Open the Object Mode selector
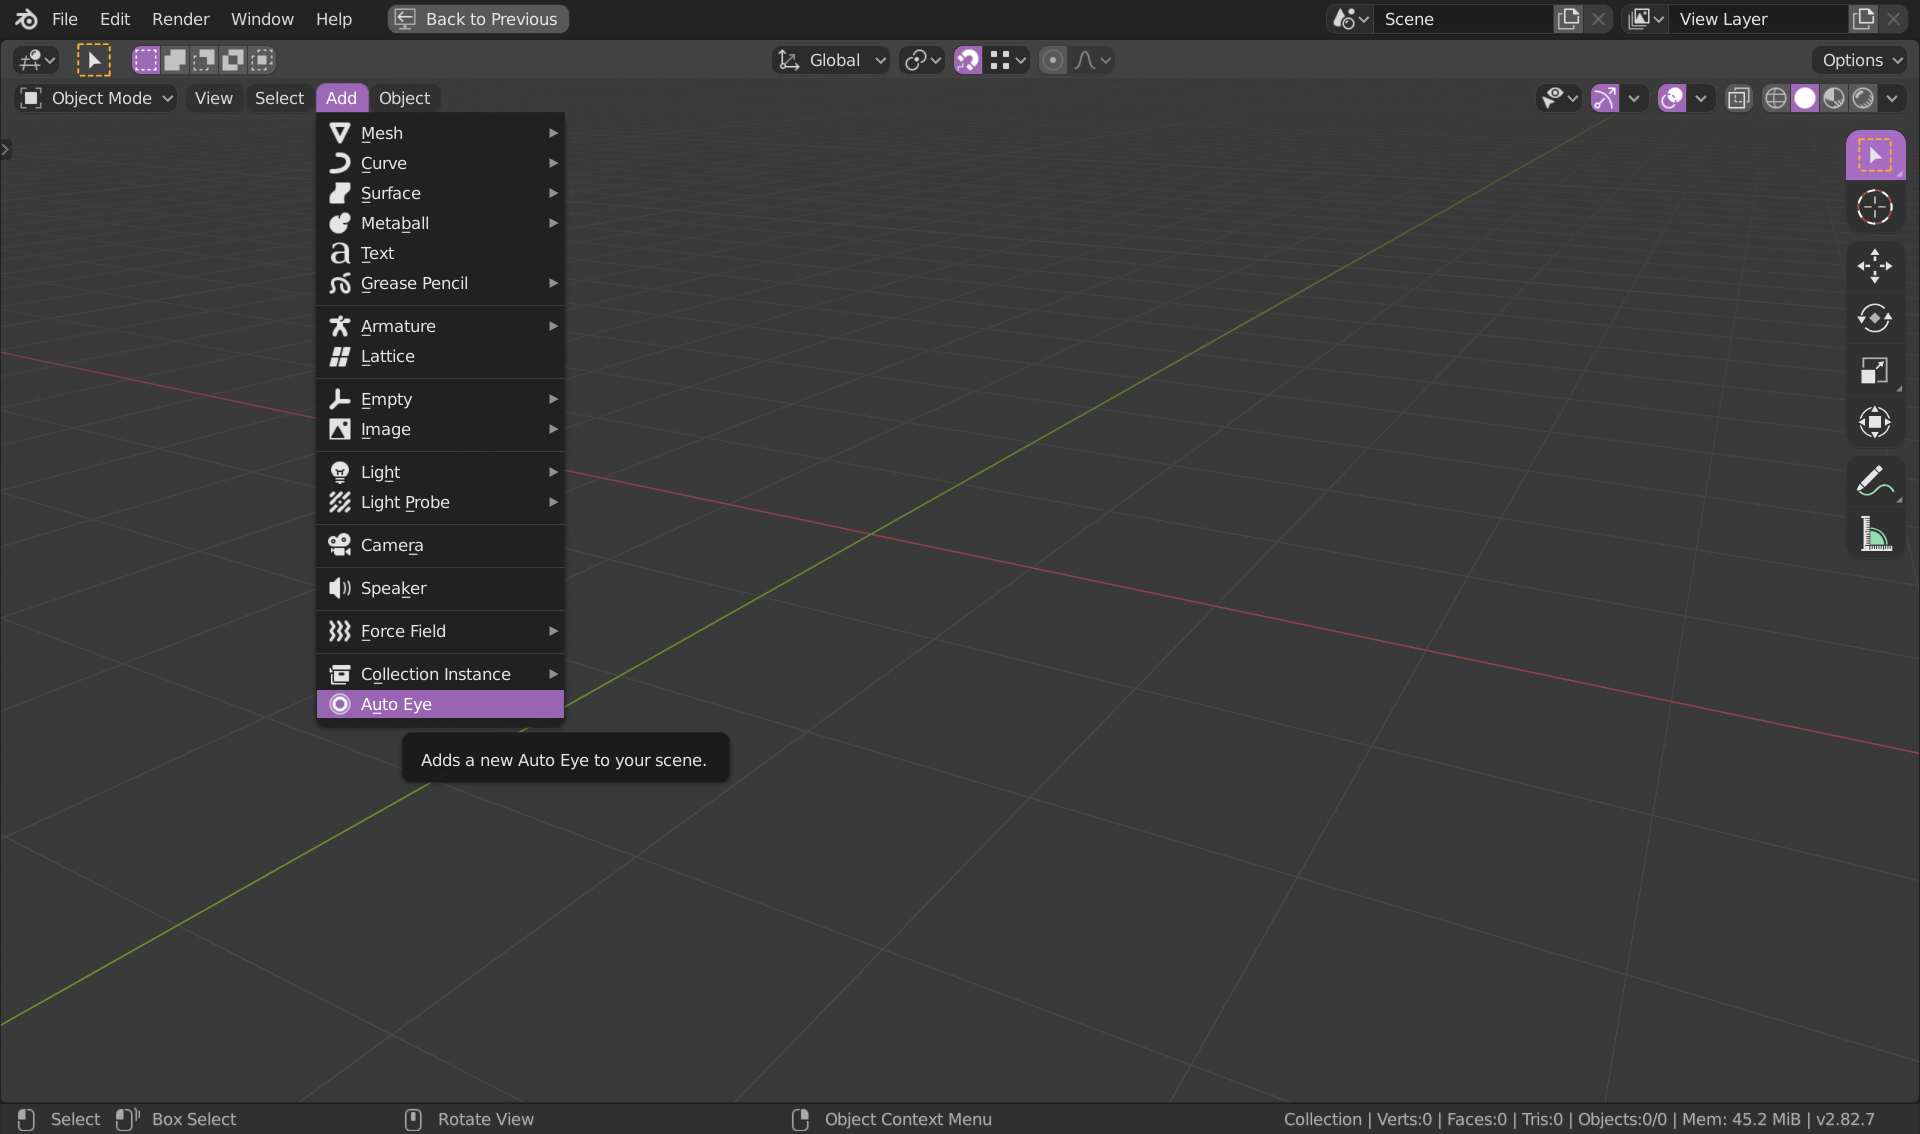The width and height of the screenshot is (1920, 1134). click(x=95, y=98)
